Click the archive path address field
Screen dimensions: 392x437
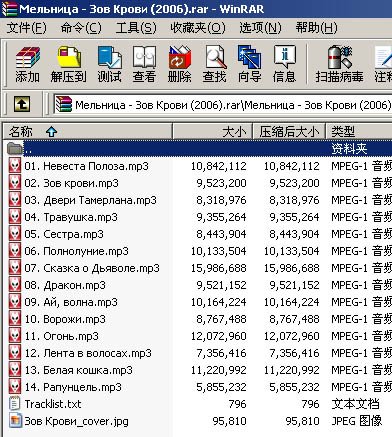point(223,105)
